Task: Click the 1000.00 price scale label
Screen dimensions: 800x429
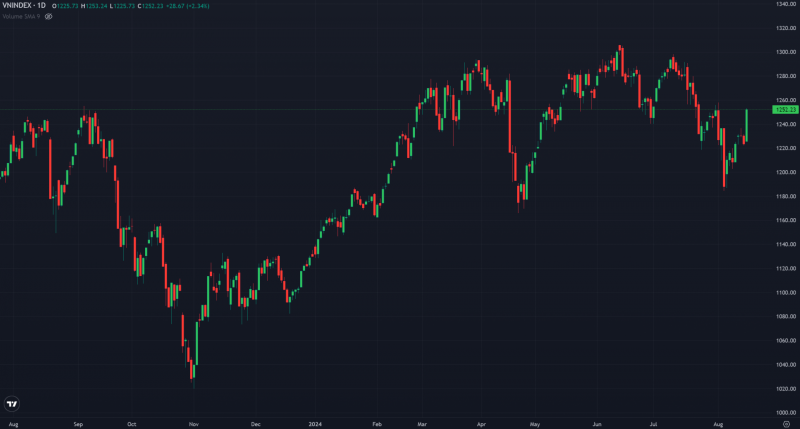Action: pos(785,412)
